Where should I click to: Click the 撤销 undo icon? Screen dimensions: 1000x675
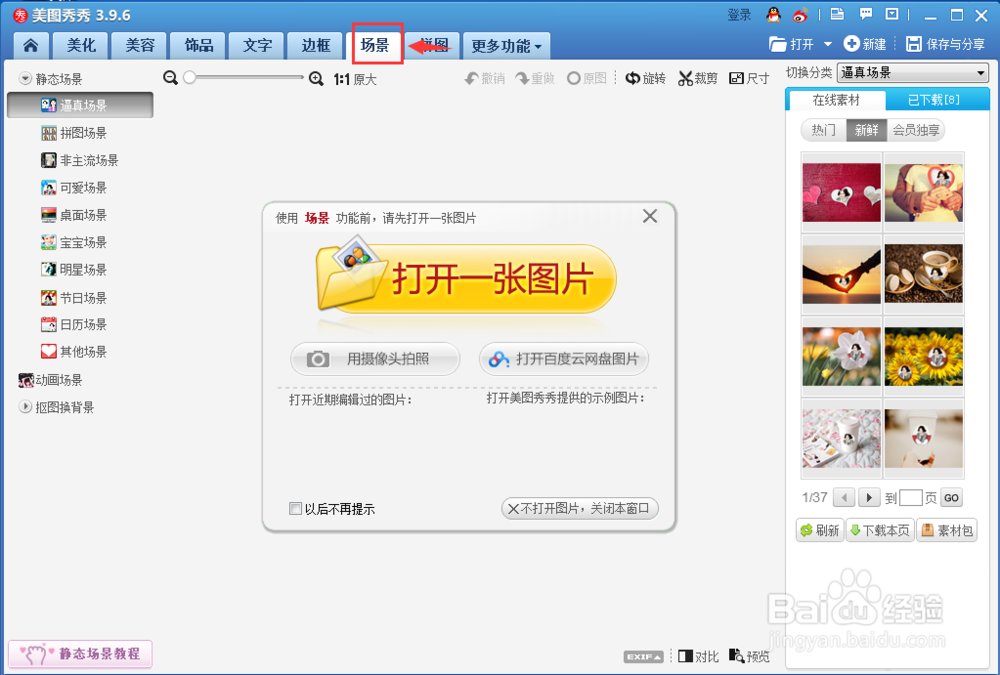[485, 78]
